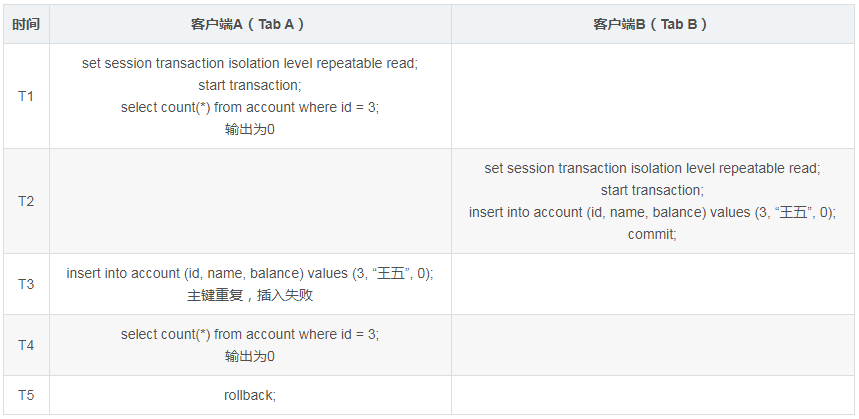Viewport: 859px width, 419px height.
Task: Click the select count statement in T4 row
Action: tap(250, 334)
